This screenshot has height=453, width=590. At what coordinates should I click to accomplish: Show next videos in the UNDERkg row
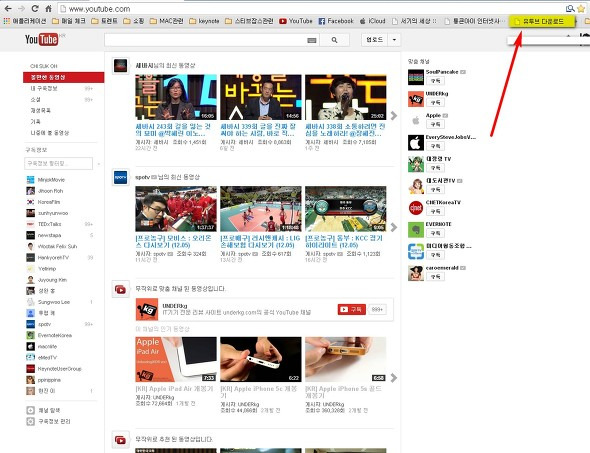(394, 378)
